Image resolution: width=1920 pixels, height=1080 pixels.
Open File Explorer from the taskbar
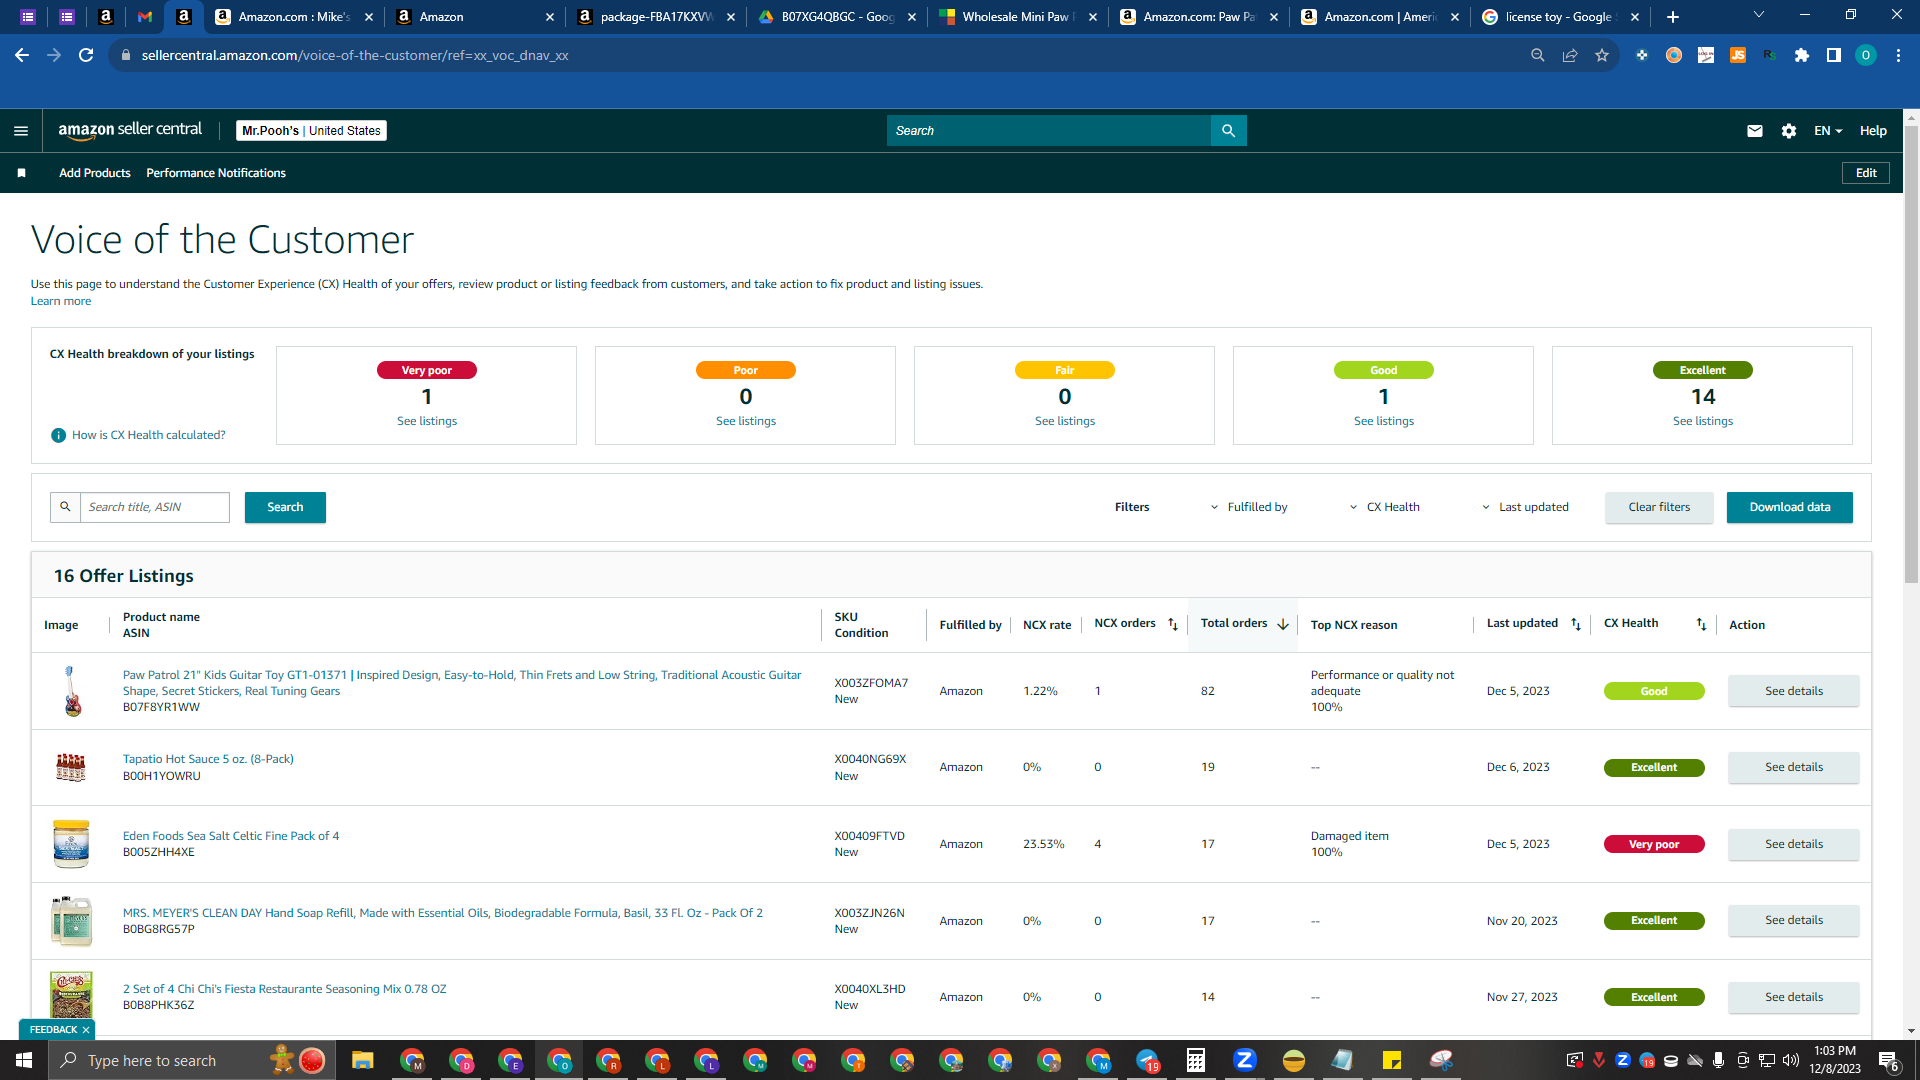click(362, 1060)
